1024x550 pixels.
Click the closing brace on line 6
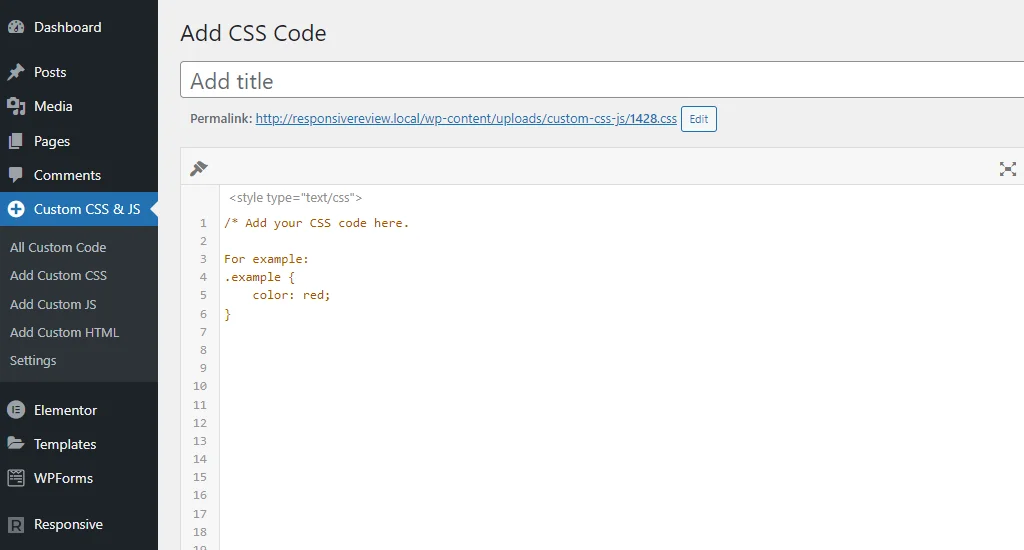[227, 314]
